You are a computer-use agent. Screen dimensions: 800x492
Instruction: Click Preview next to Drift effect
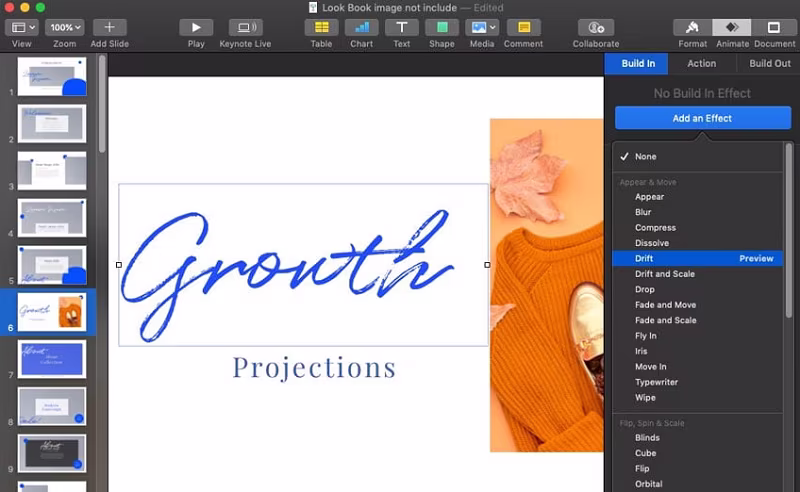tap(756, 259)
